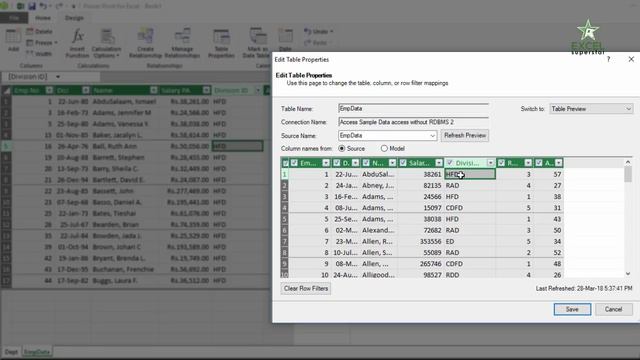Click the Excel icon in quick access toolbar
Screen dimensions: 640x360
(x=20, y=6)
